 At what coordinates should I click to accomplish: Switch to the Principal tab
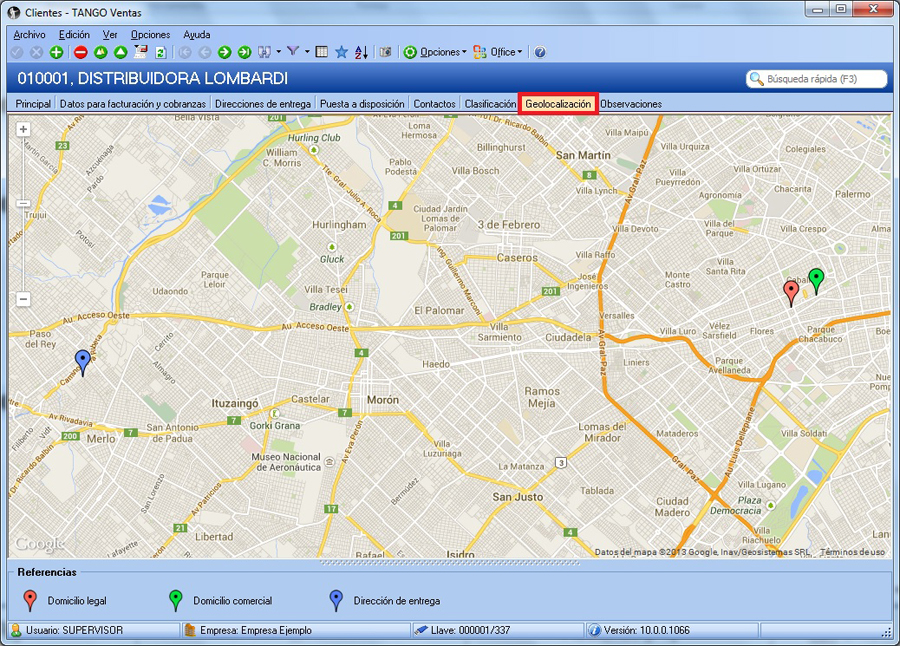tap(33, 104)
